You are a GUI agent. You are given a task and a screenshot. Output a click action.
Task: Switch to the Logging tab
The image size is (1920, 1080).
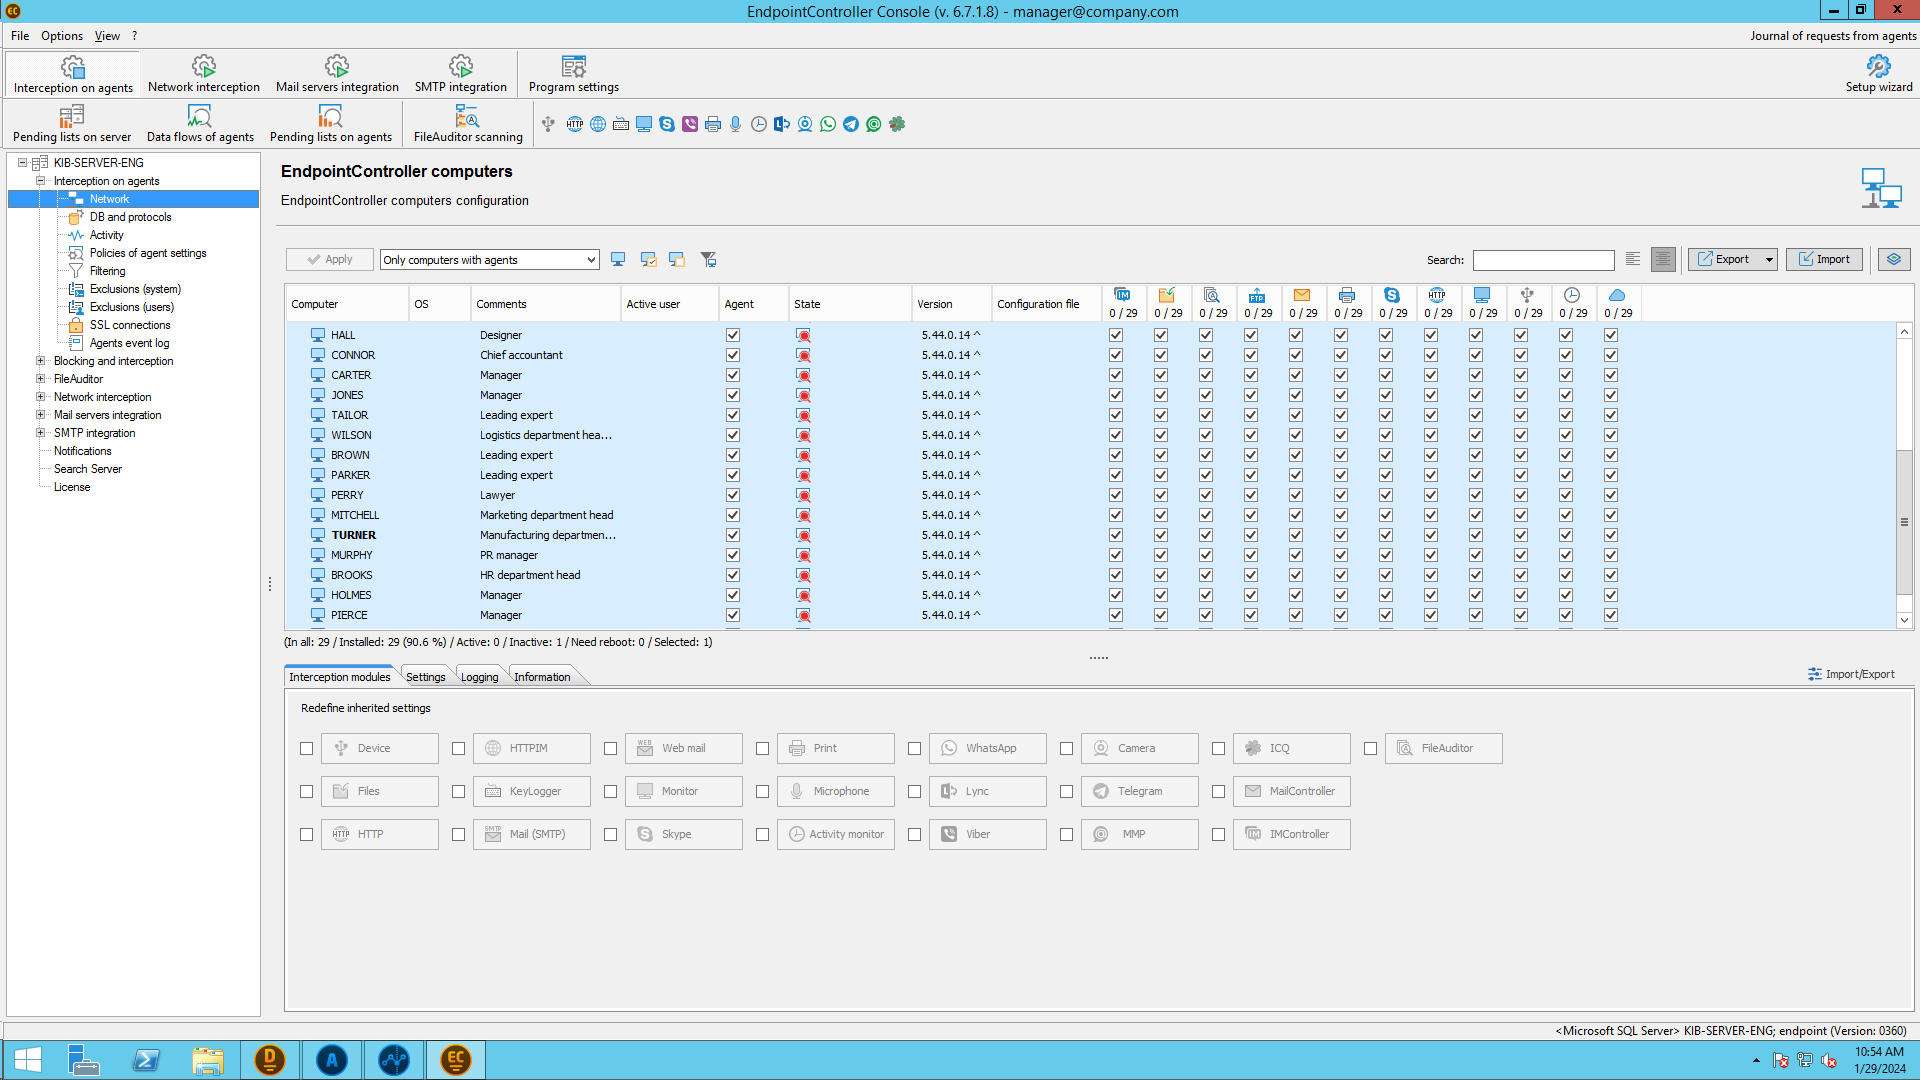pos(479,677)
